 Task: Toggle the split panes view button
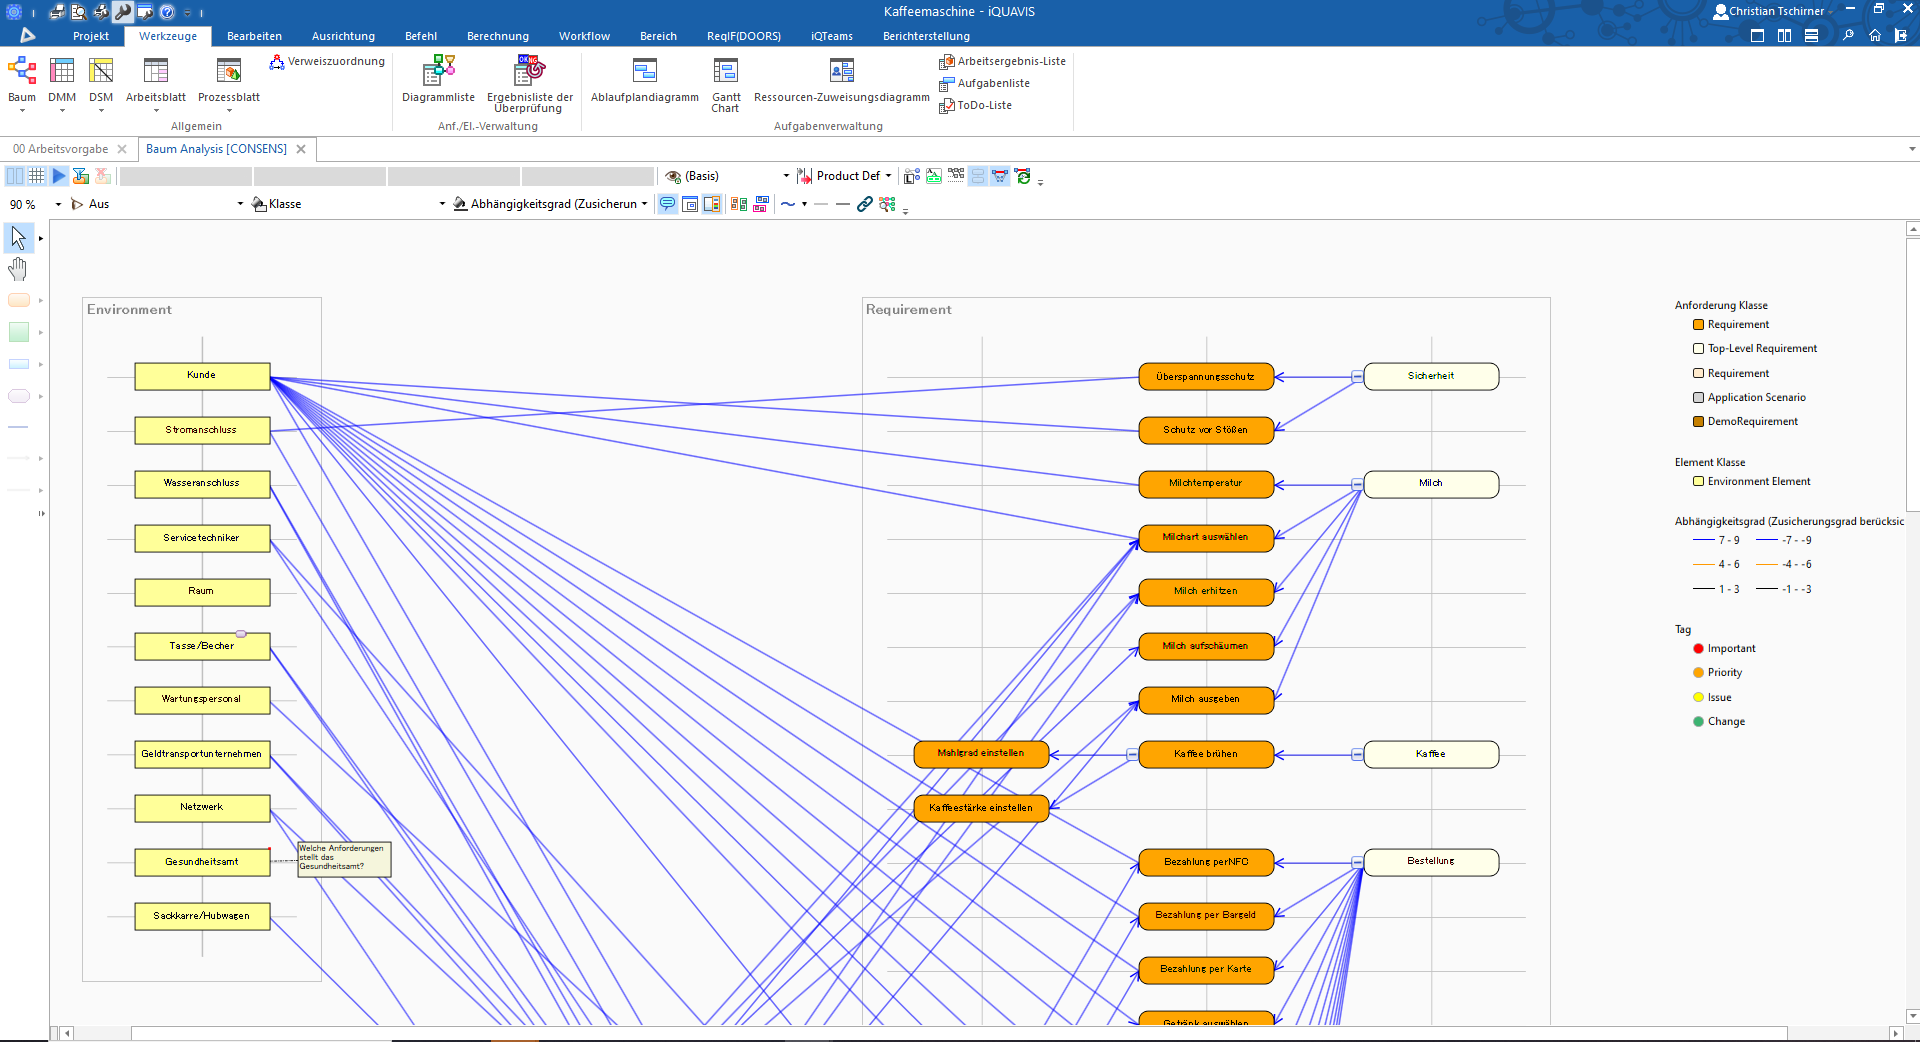tap(15, 176)
